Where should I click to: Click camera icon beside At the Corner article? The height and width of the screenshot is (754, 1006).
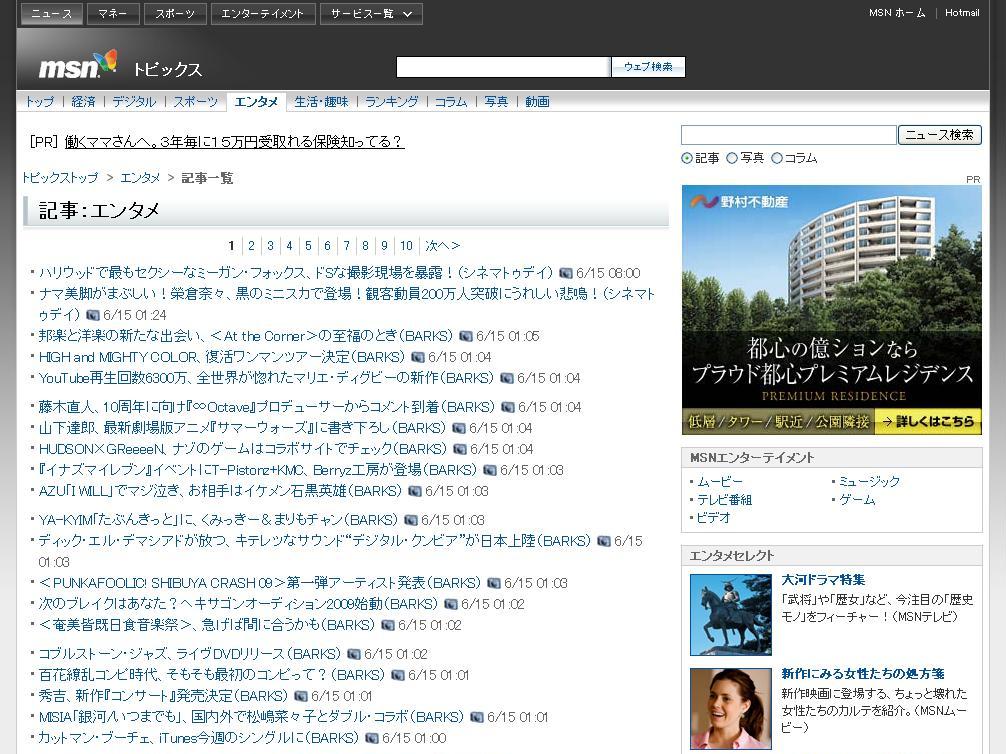pos(466,336)
